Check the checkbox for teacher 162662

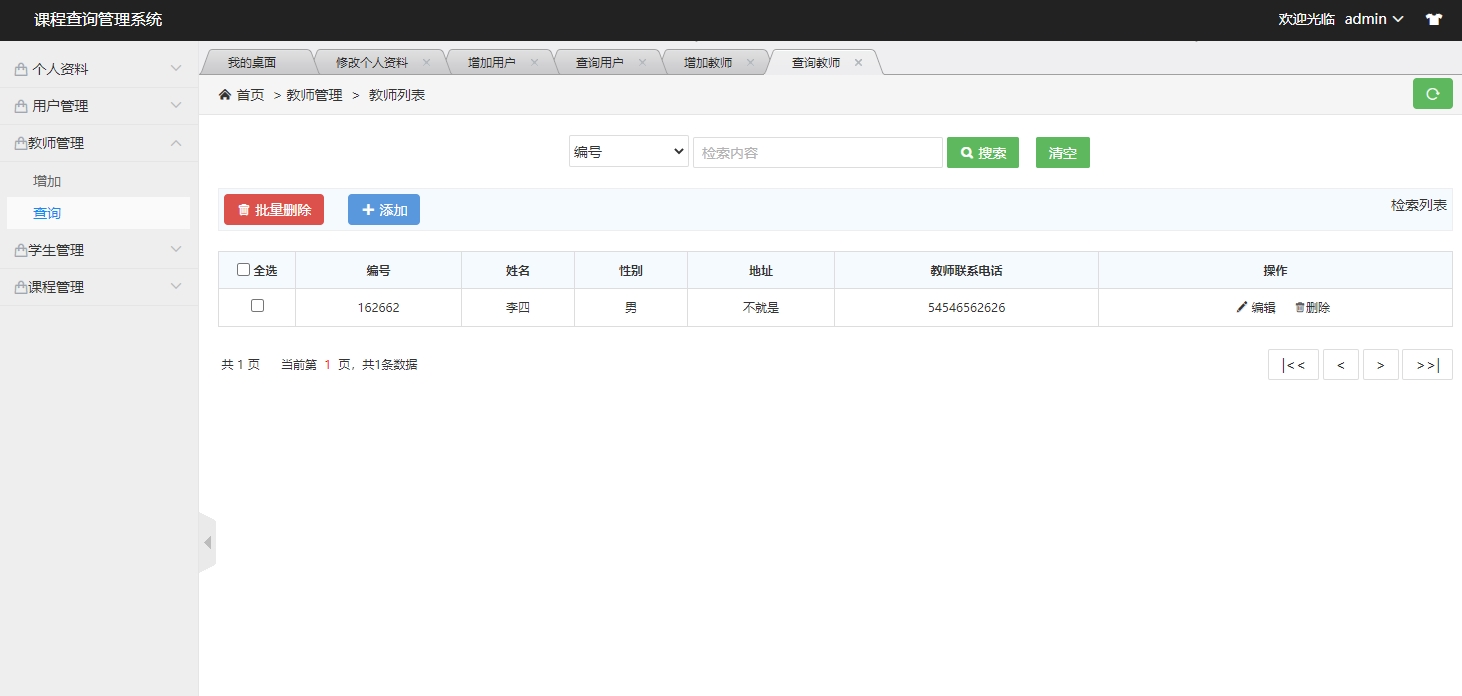coord(256,306)
